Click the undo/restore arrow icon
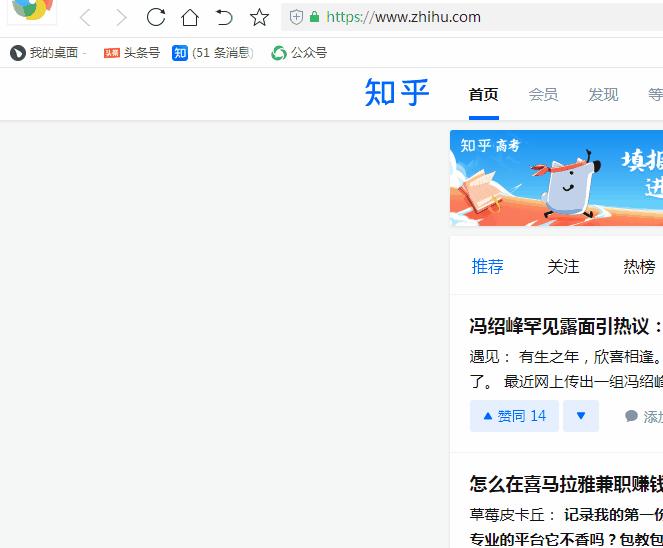 [x=224, y=17]
